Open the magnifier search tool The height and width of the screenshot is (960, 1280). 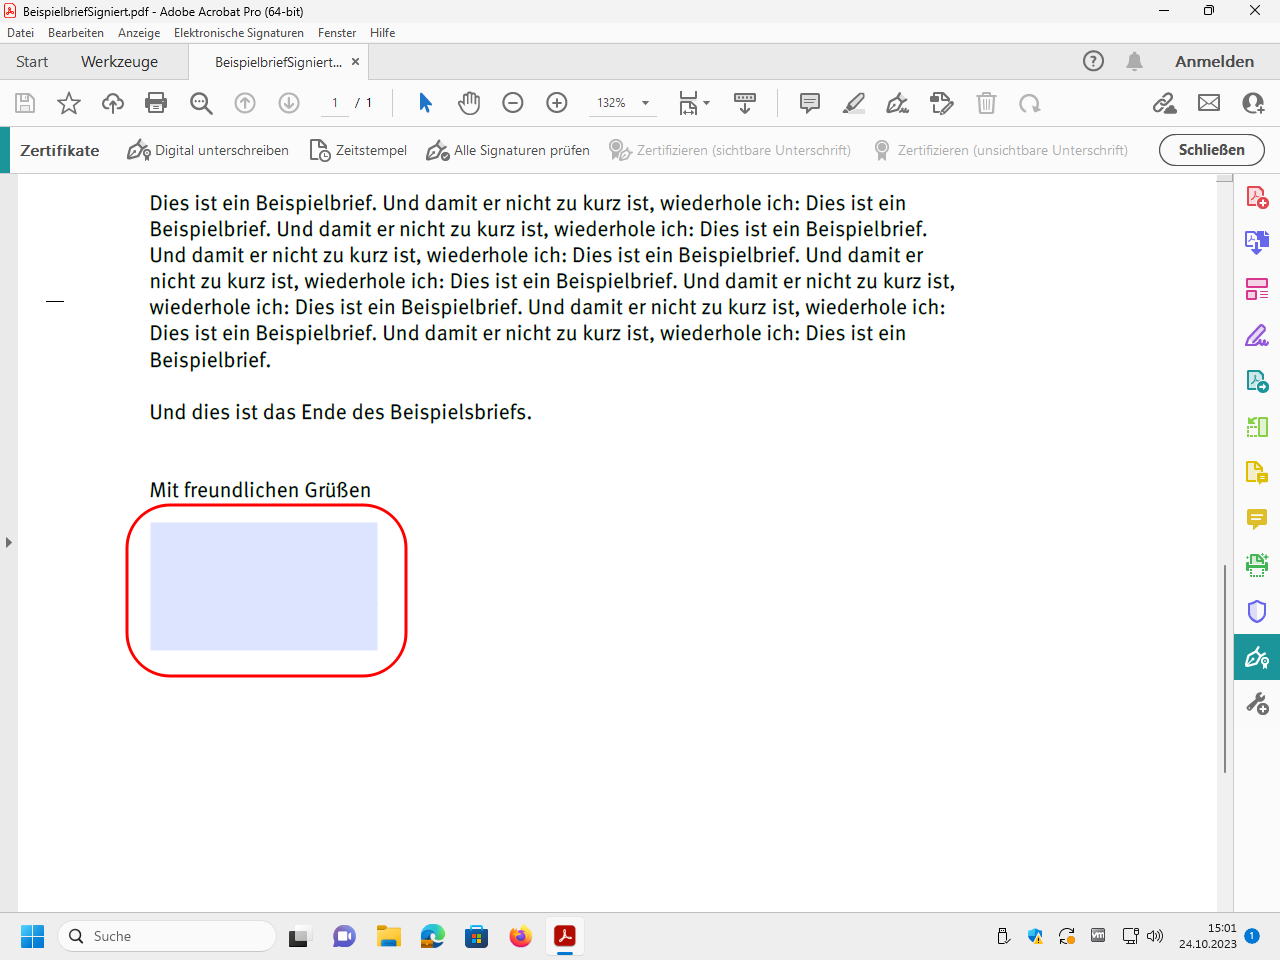coord(201,103)
